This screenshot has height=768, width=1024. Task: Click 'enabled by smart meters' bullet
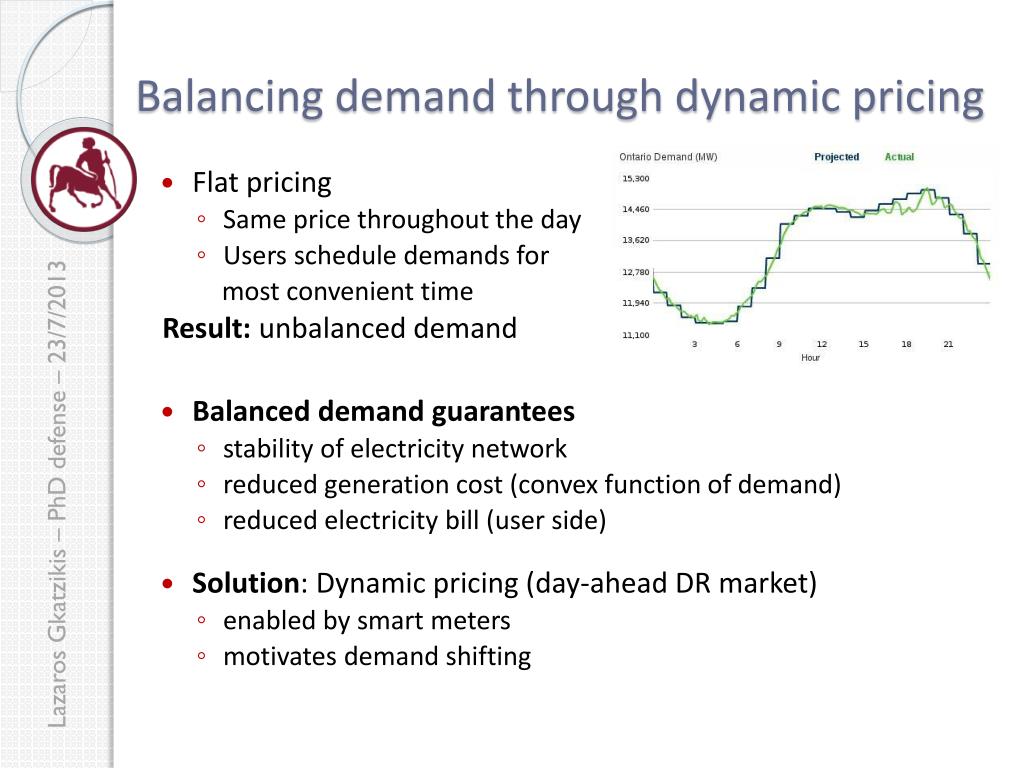(366, 620)
